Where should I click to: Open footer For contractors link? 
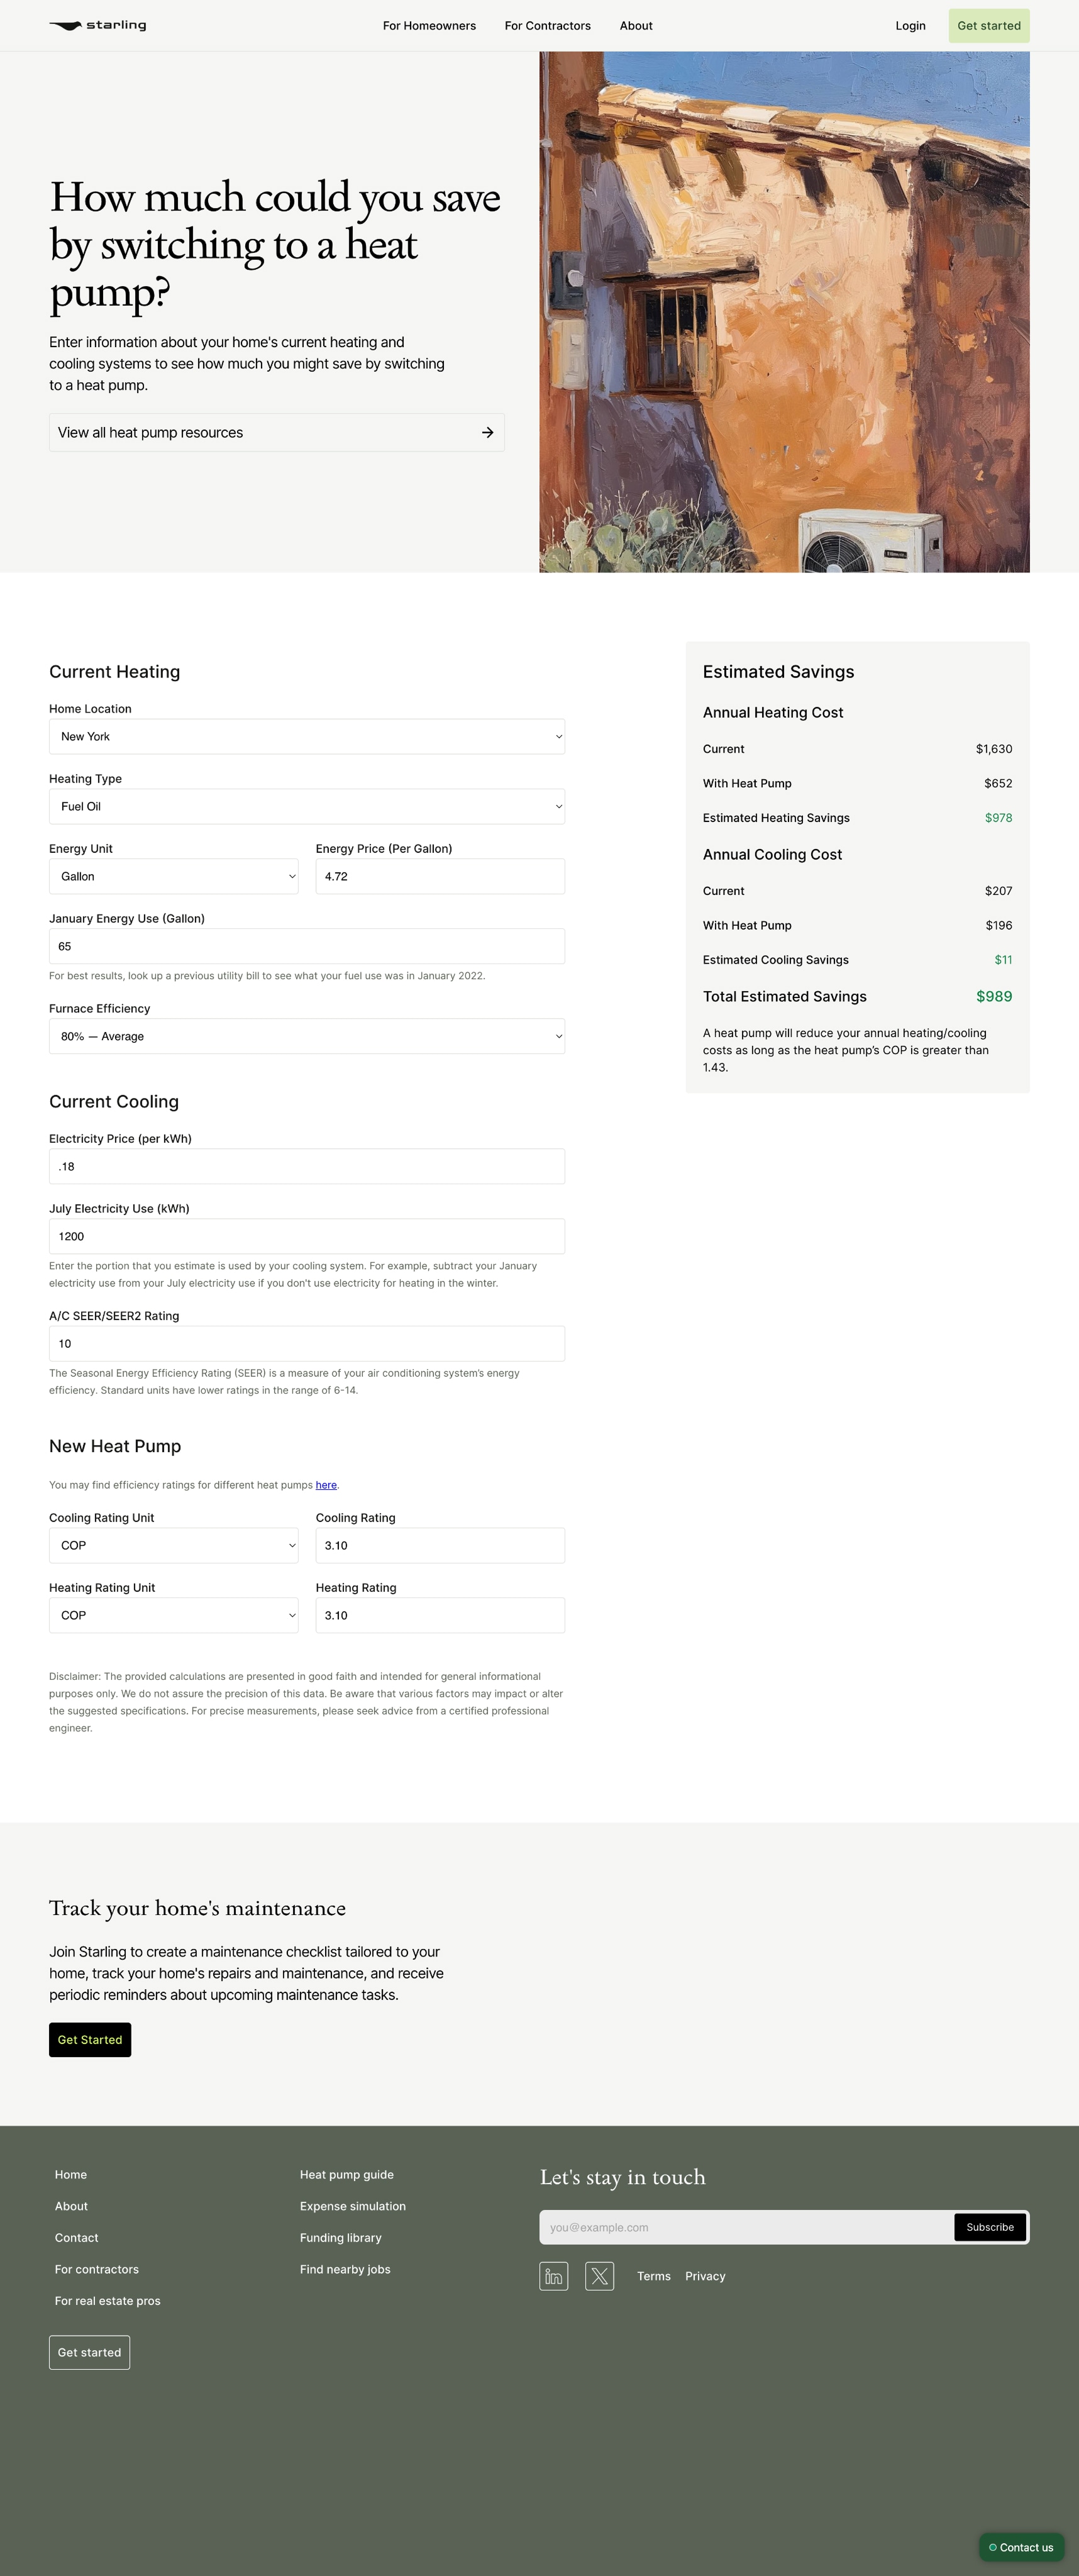point(97,2269)
